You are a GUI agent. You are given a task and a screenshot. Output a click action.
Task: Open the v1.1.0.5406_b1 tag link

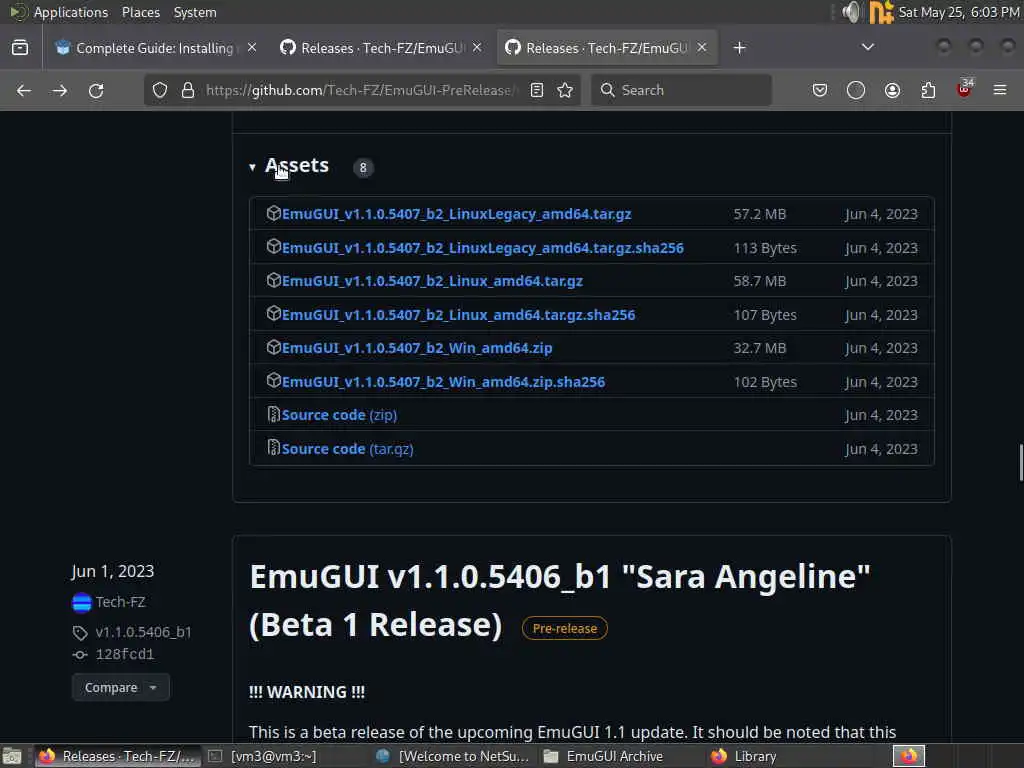click(144, 632)
